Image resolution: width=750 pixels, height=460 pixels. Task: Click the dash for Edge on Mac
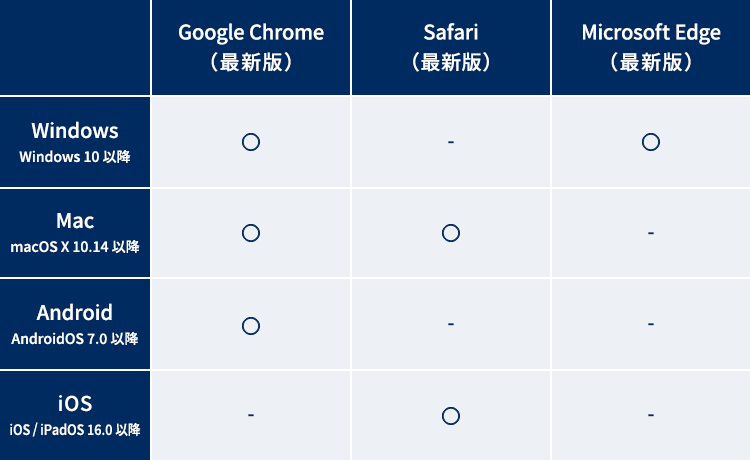click(x=651, y=233)
